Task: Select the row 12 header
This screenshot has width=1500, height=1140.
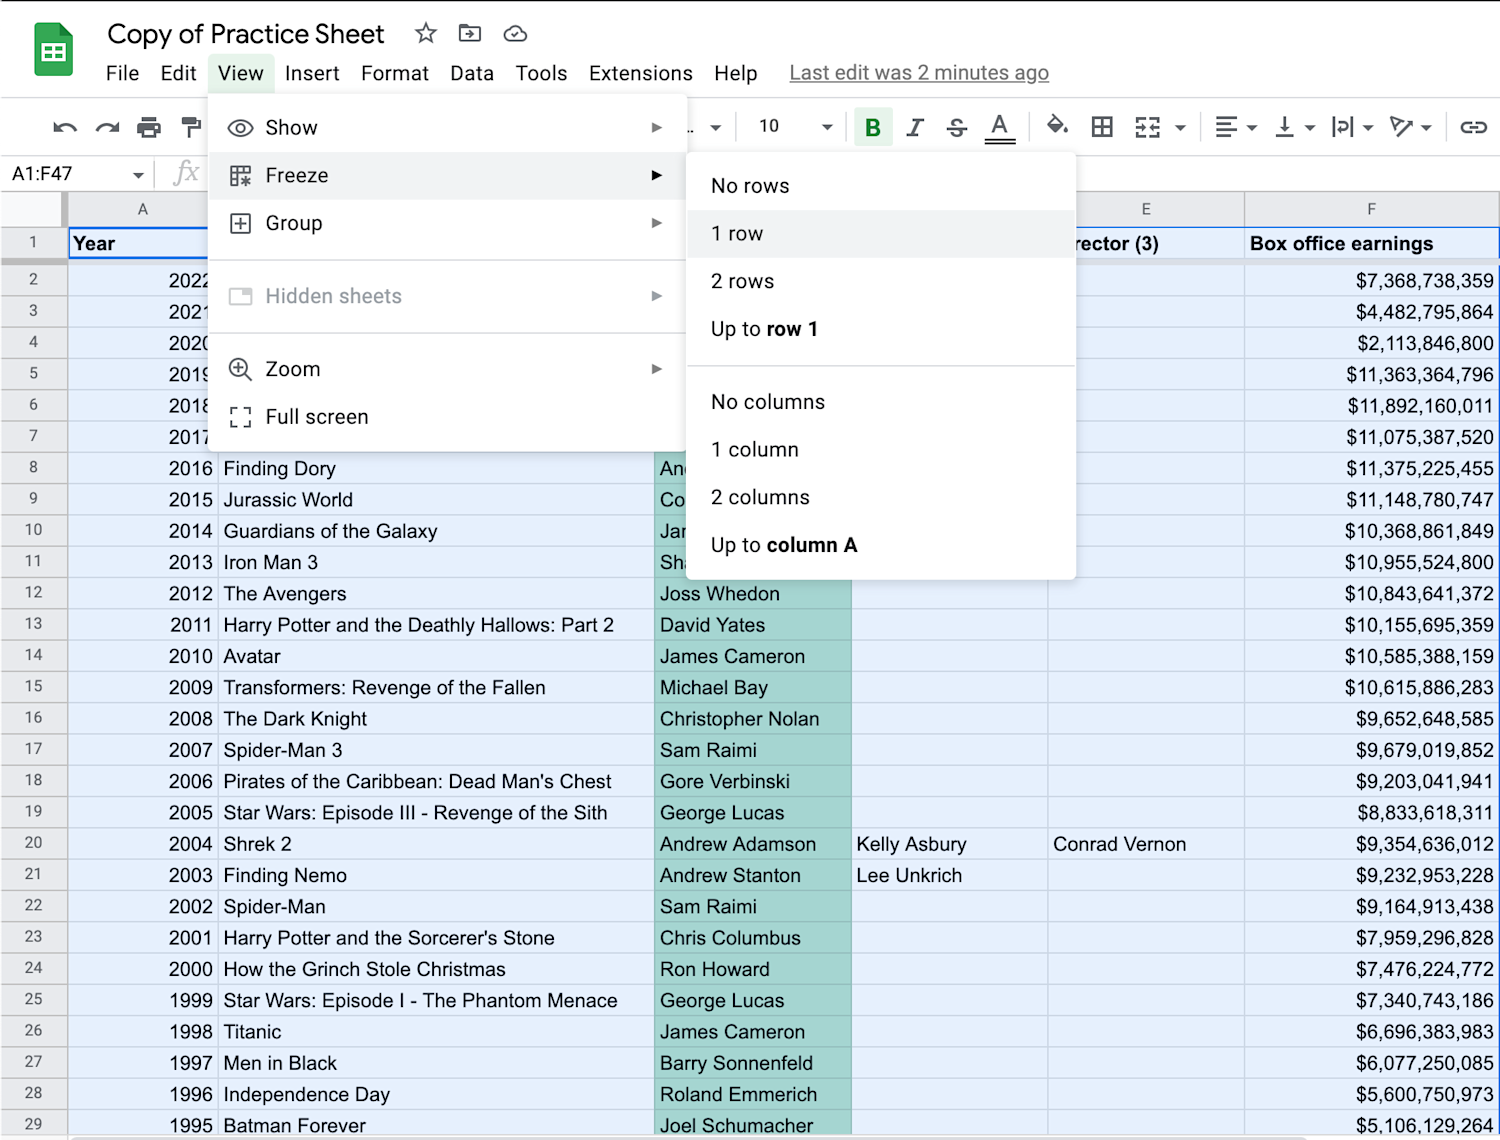Action: pos(33,593)
